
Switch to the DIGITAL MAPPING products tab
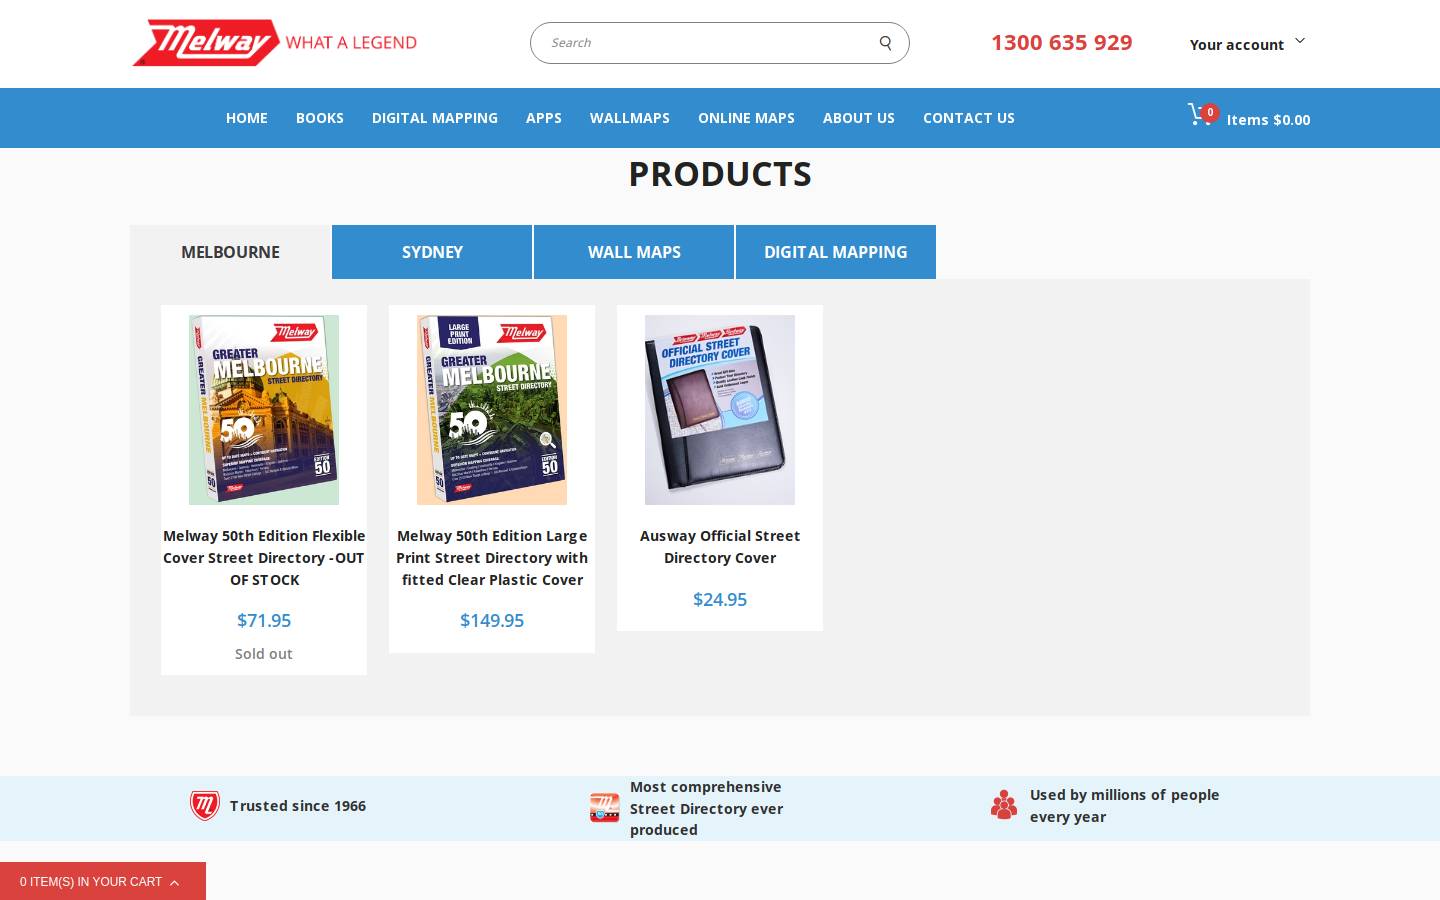coord(836,252)
